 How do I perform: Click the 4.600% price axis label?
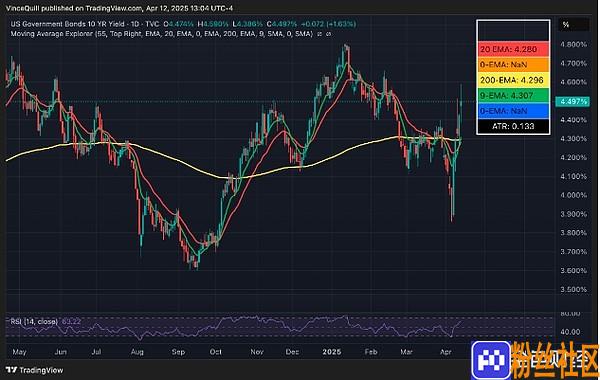point(574,82)
